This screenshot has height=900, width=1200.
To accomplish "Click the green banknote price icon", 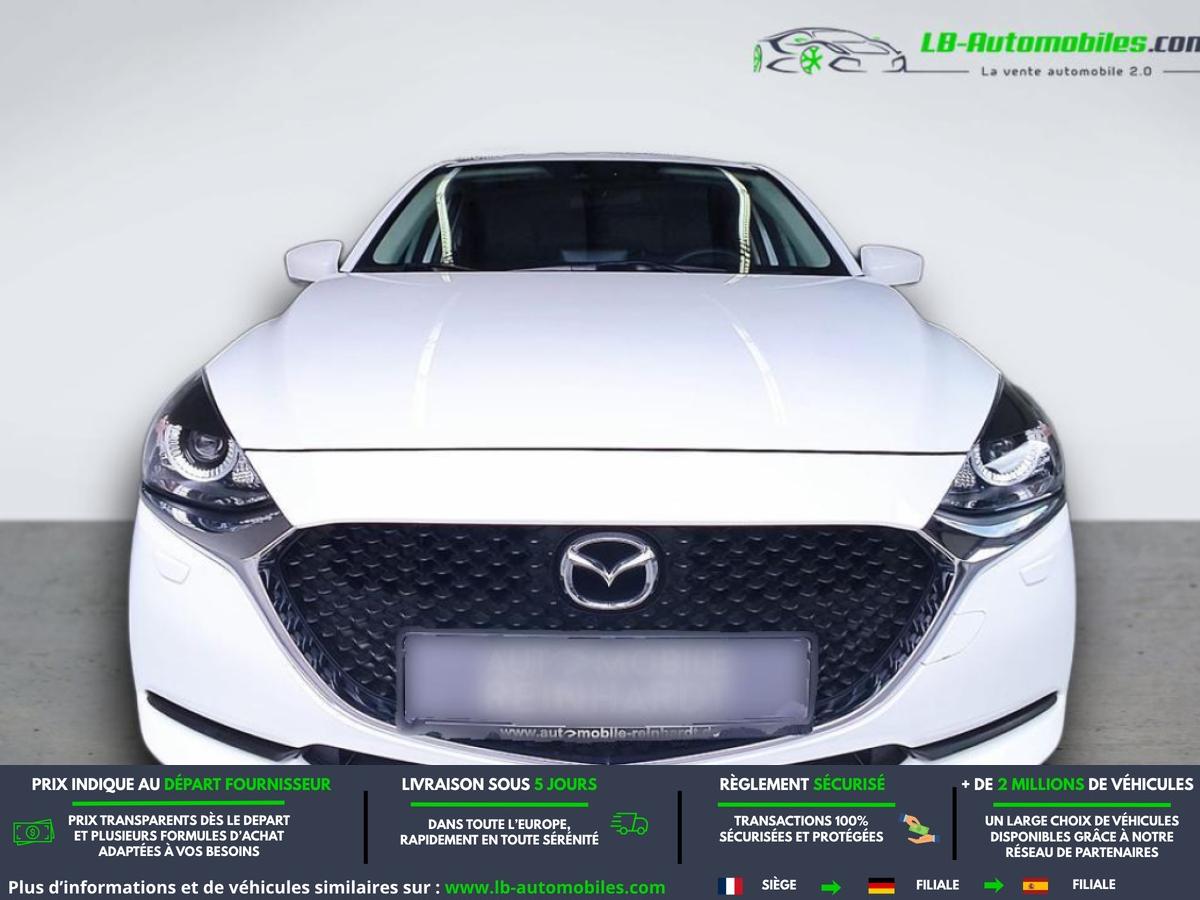I will (34, 831).
